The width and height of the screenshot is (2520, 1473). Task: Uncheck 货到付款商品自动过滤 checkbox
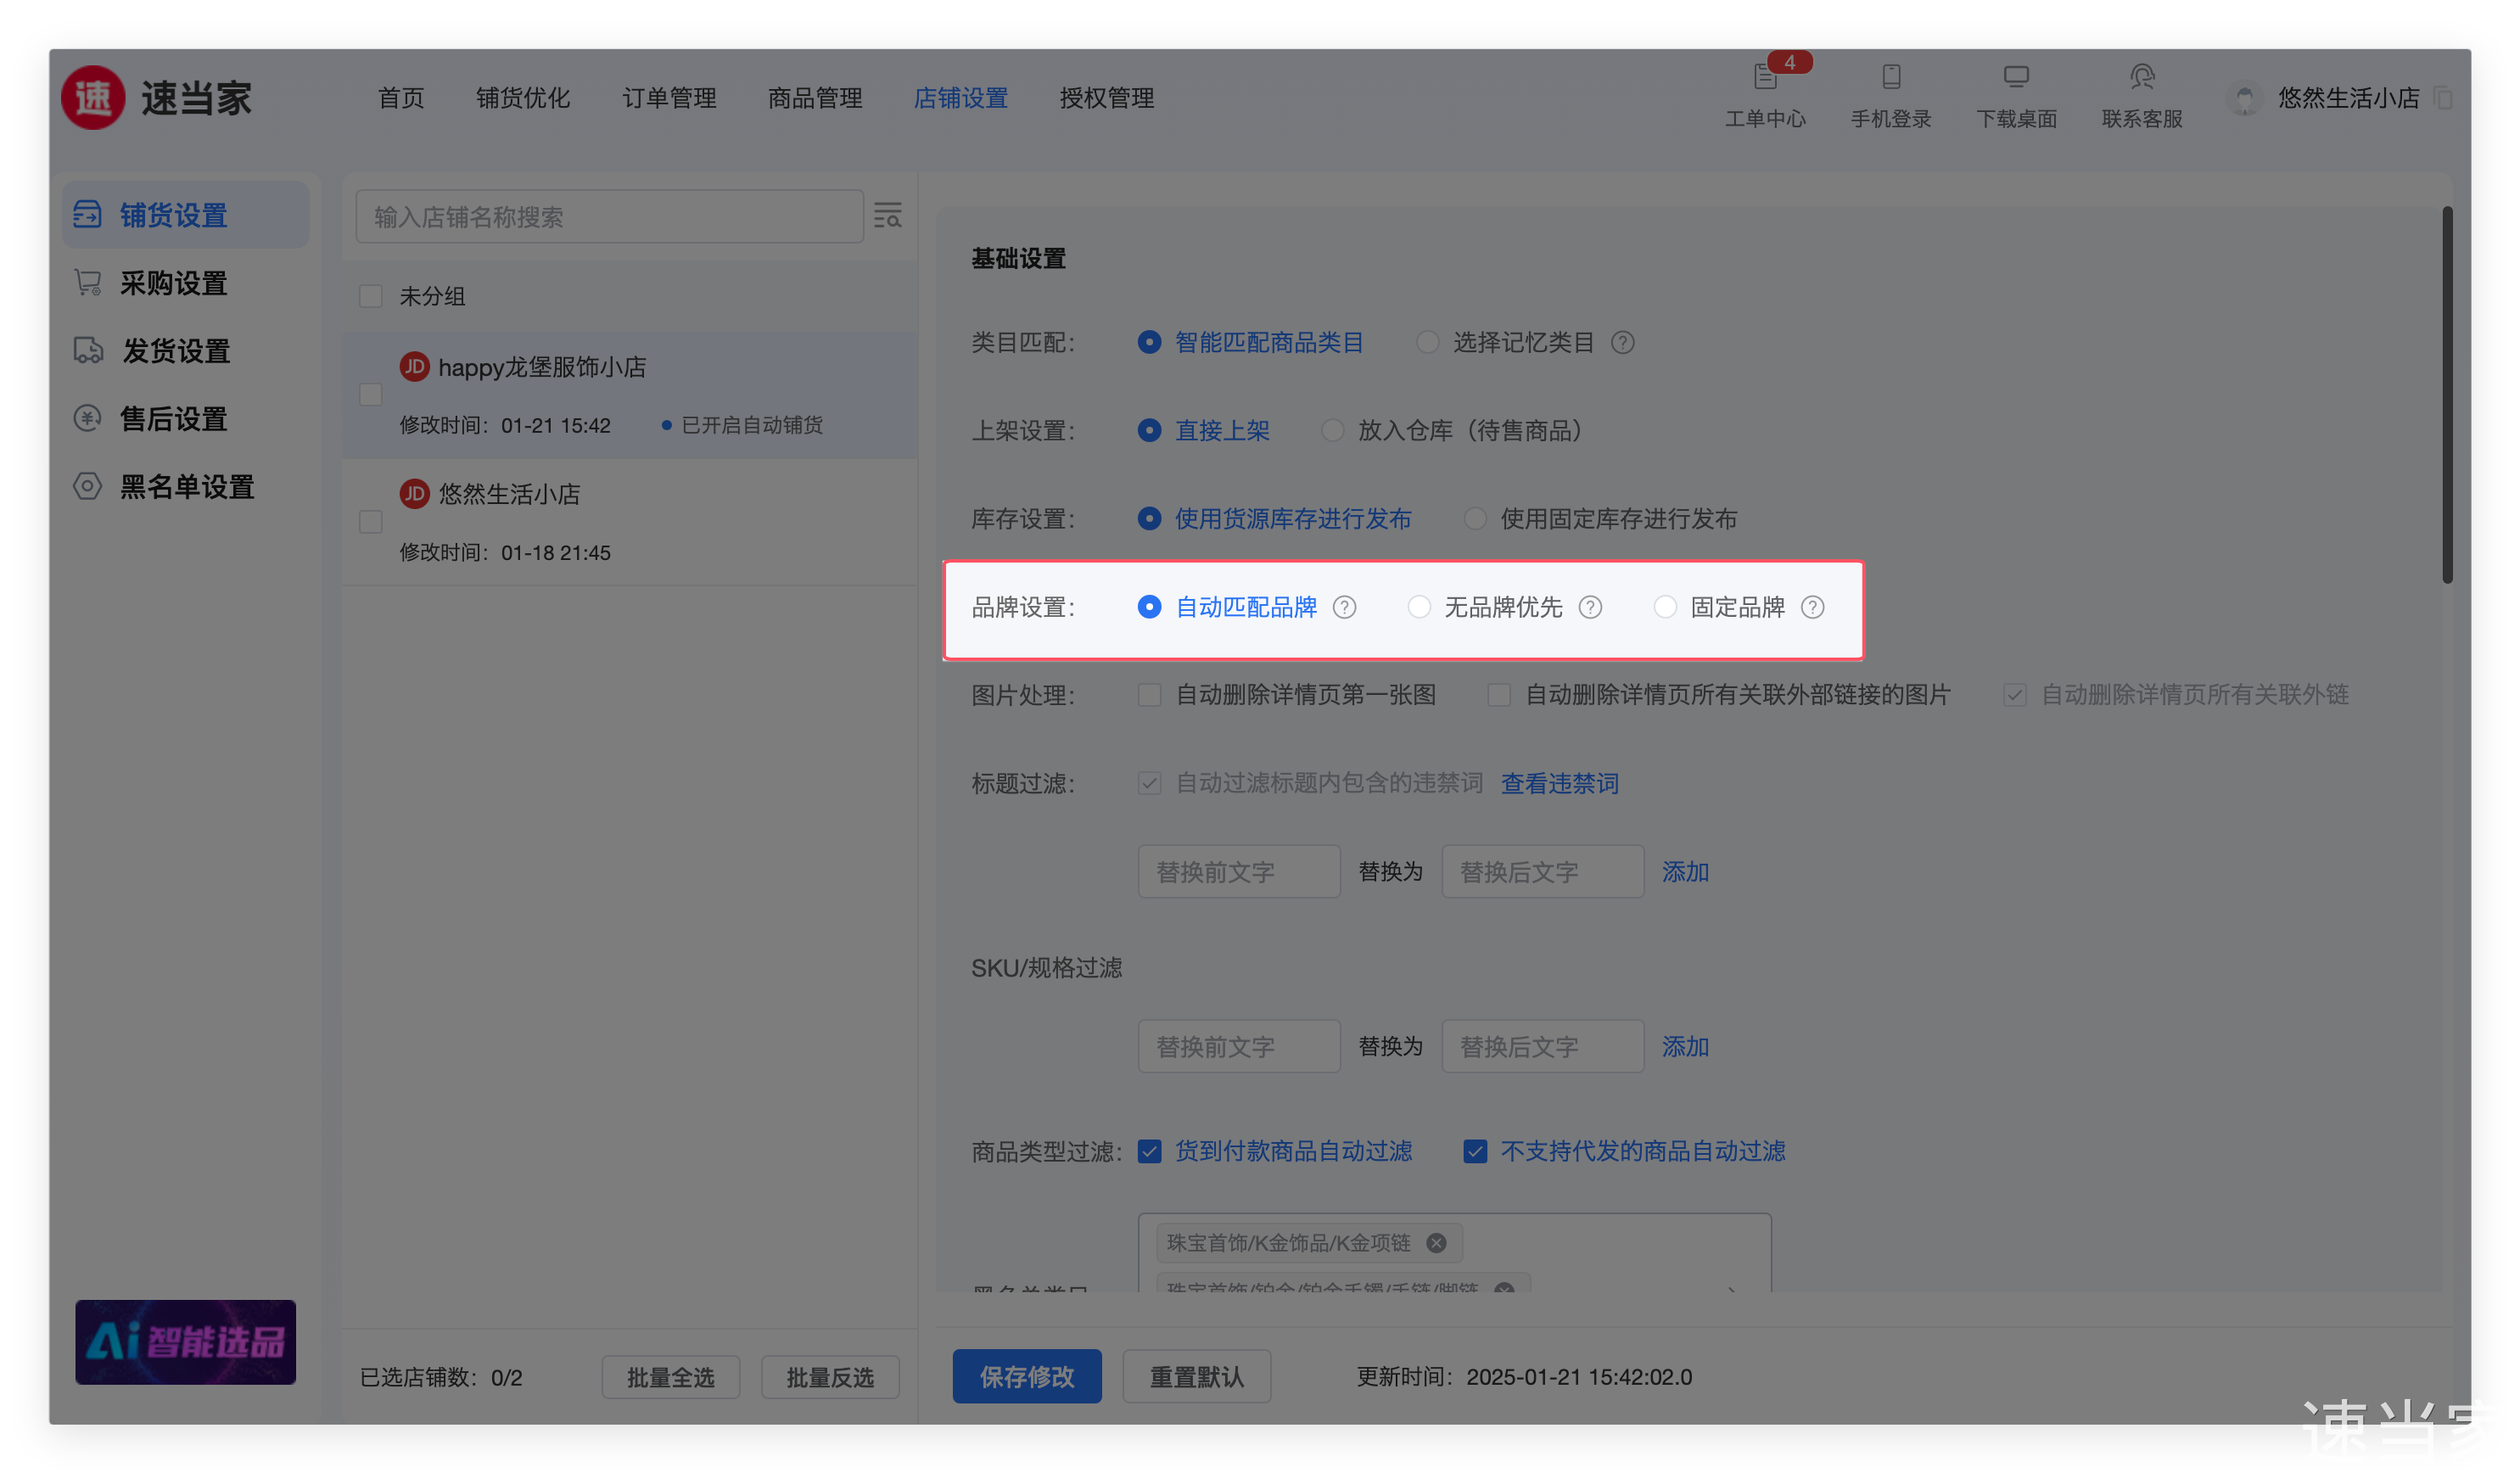pyautogui.click(x=1149, y=1152)
